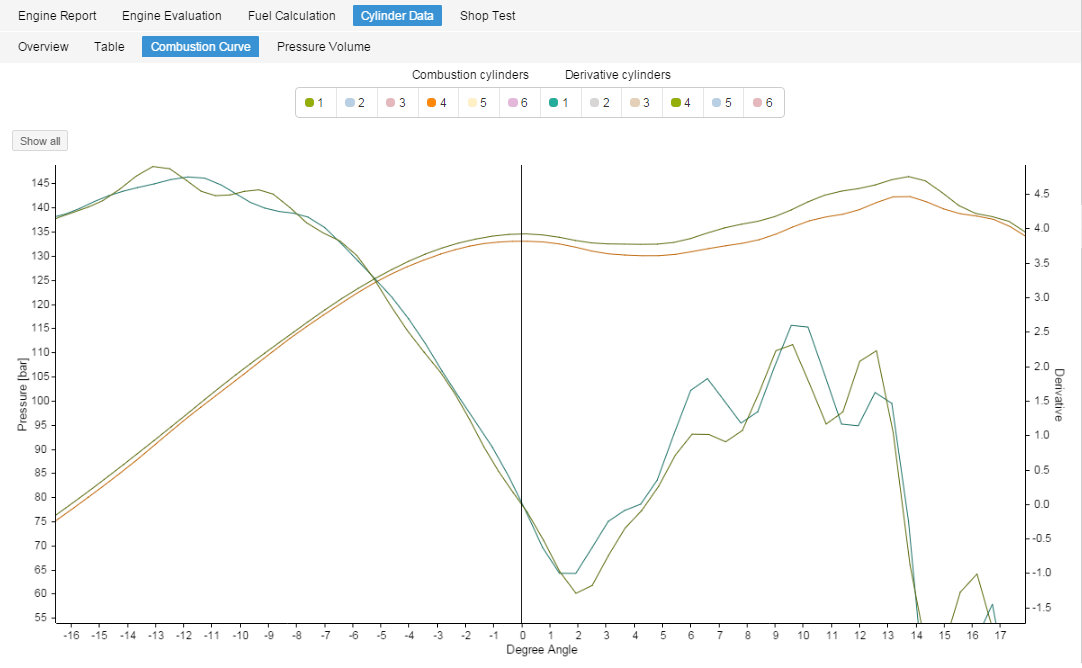Click the orange dot icon for combustion cylinder 4
This screenshot has width=1082, height=668.
[x=431, y=102]
